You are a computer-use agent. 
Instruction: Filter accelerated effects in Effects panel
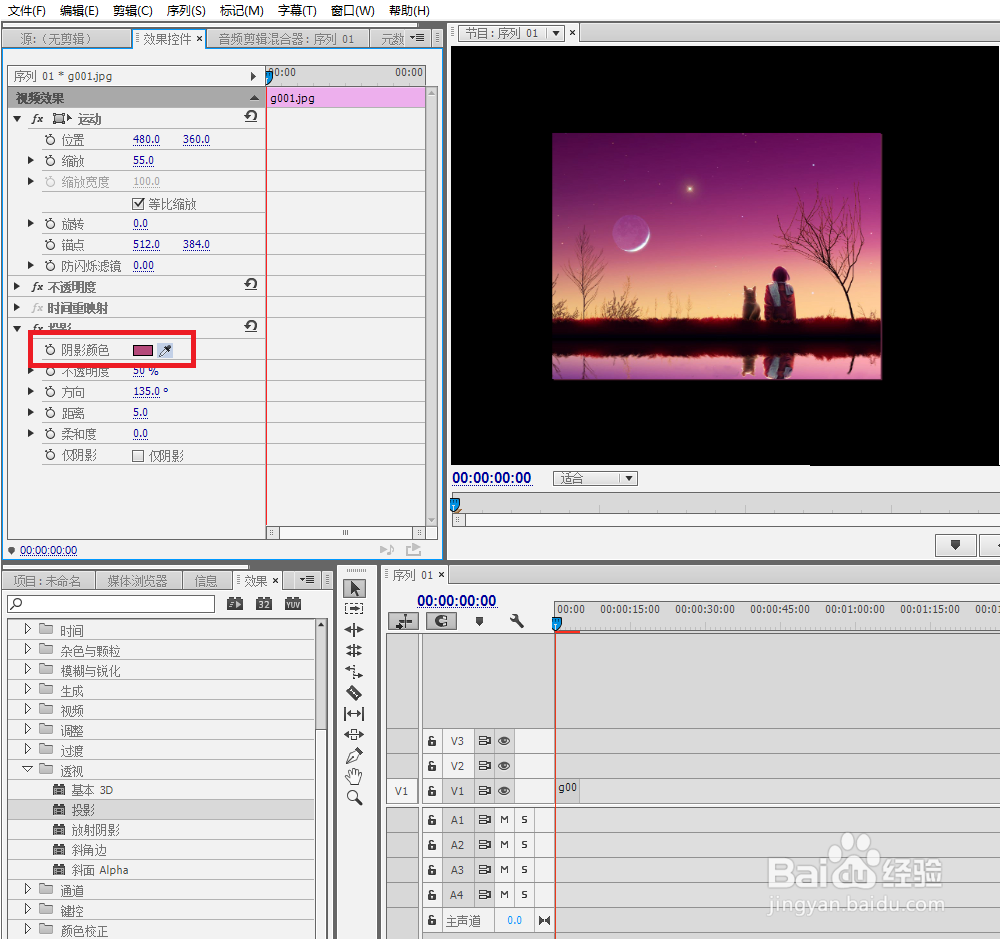pos(235,603)
